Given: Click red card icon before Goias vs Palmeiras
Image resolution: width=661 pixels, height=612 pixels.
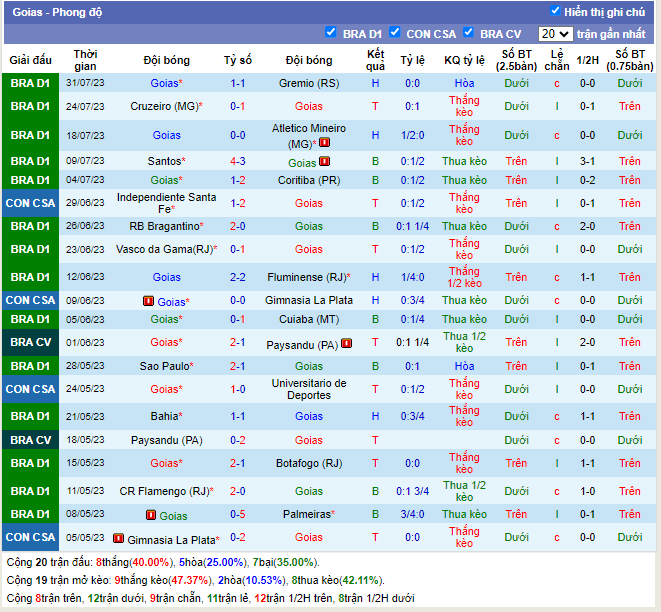Looking at the screenshot, I should [150, 516].
